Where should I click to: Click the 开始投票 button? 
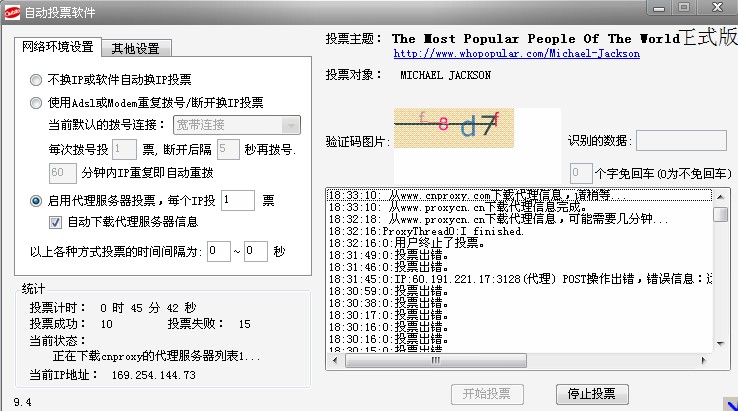[x=487, y=394]
